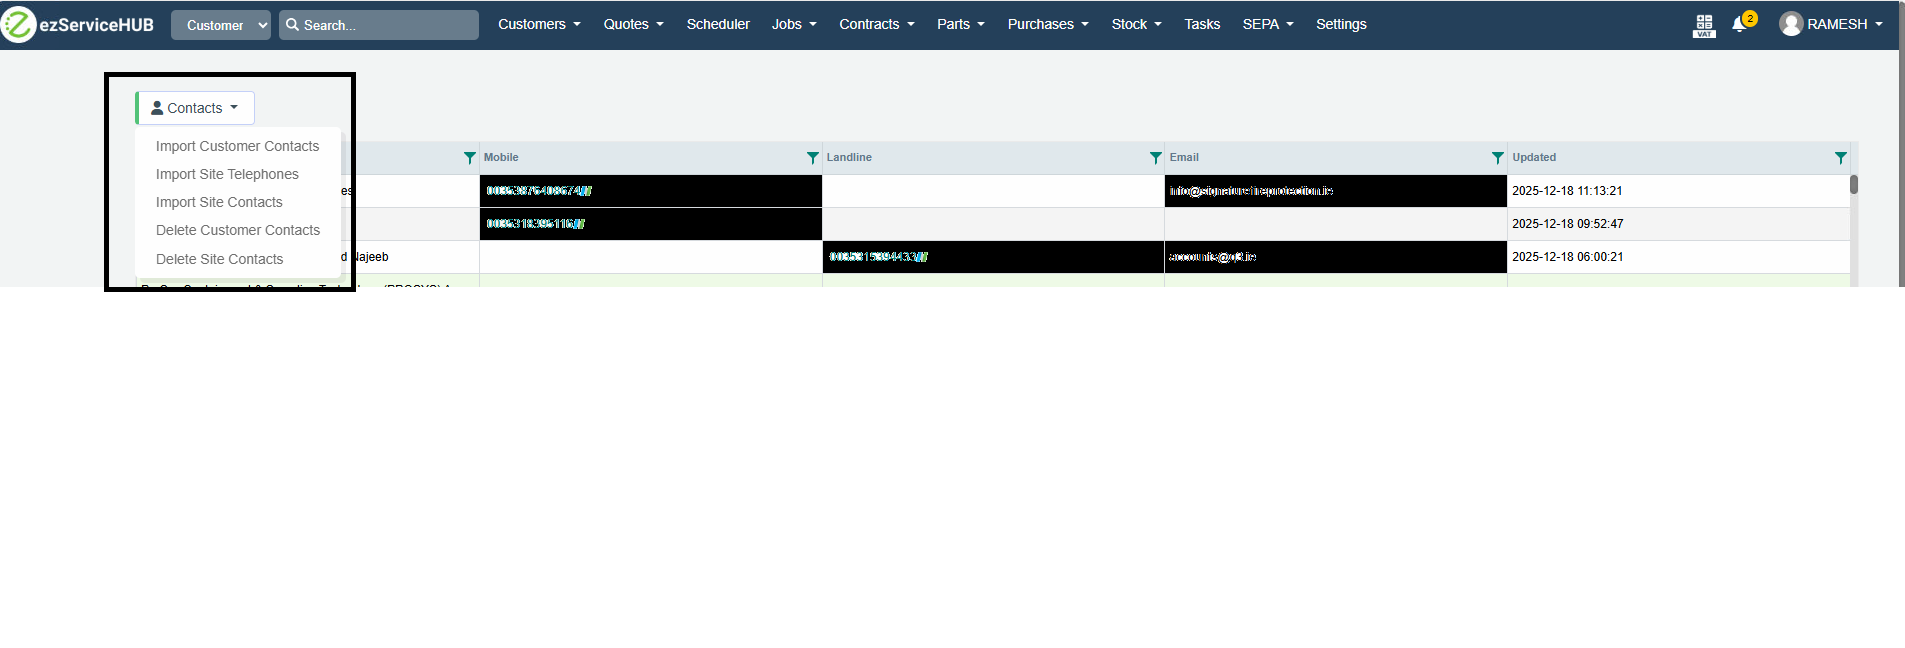Click the table vertical scrollbar thumb
Image resolution: width=1905 pixels, height=648 pixels.
[1853, 185]
